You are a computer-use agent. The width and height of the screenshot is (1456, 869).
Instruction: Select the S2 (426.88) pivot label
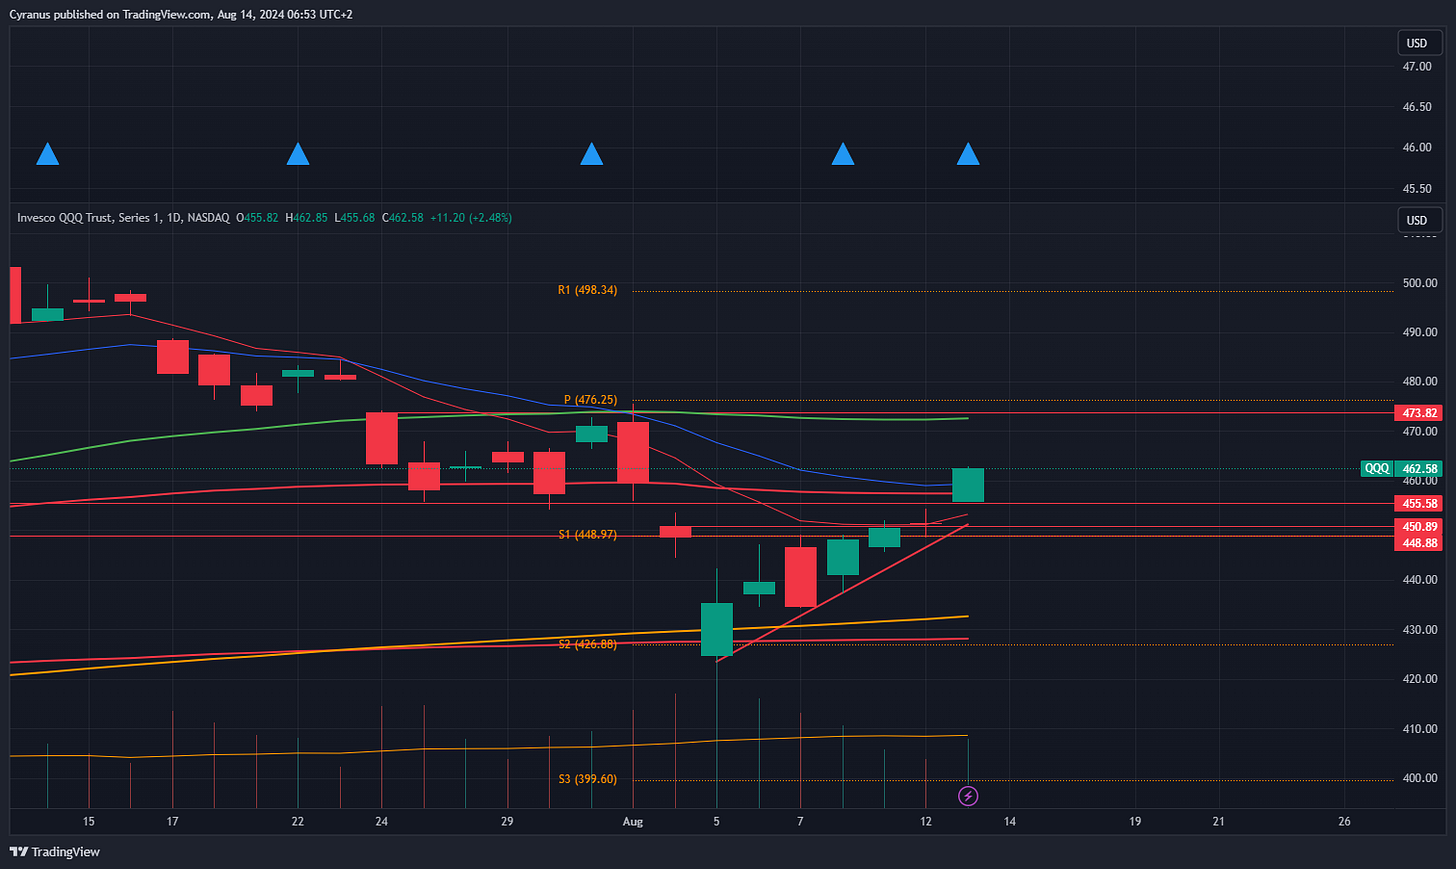[x=588, y=645]
